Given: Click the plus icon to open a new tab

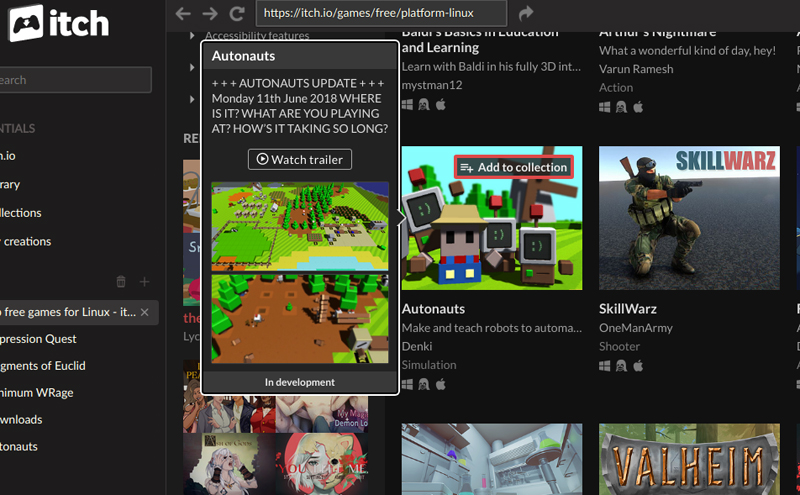Looking at the screenshot, I should pyautogui.click(x=144, y=282).
